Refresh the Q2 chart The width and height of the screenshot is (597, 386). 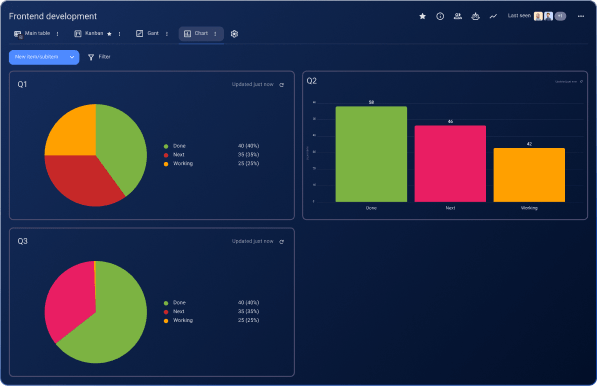581,81
